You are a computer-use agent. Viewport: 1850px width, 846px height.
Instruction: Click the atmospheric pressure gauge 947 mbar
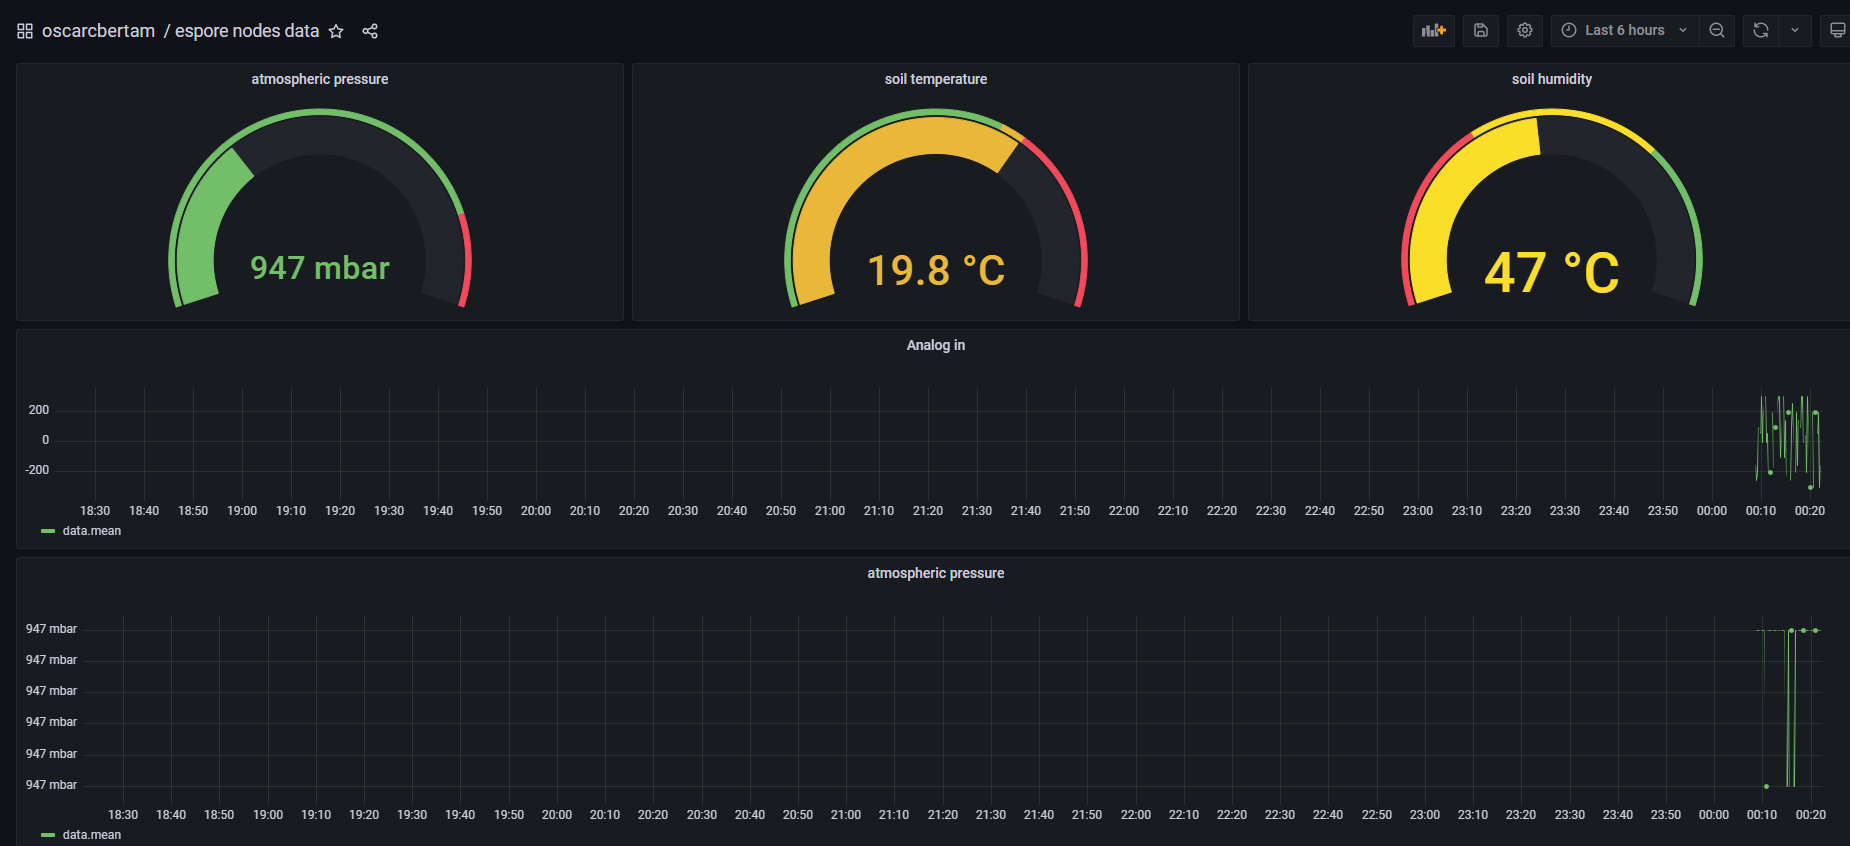(x=320, y=268)
